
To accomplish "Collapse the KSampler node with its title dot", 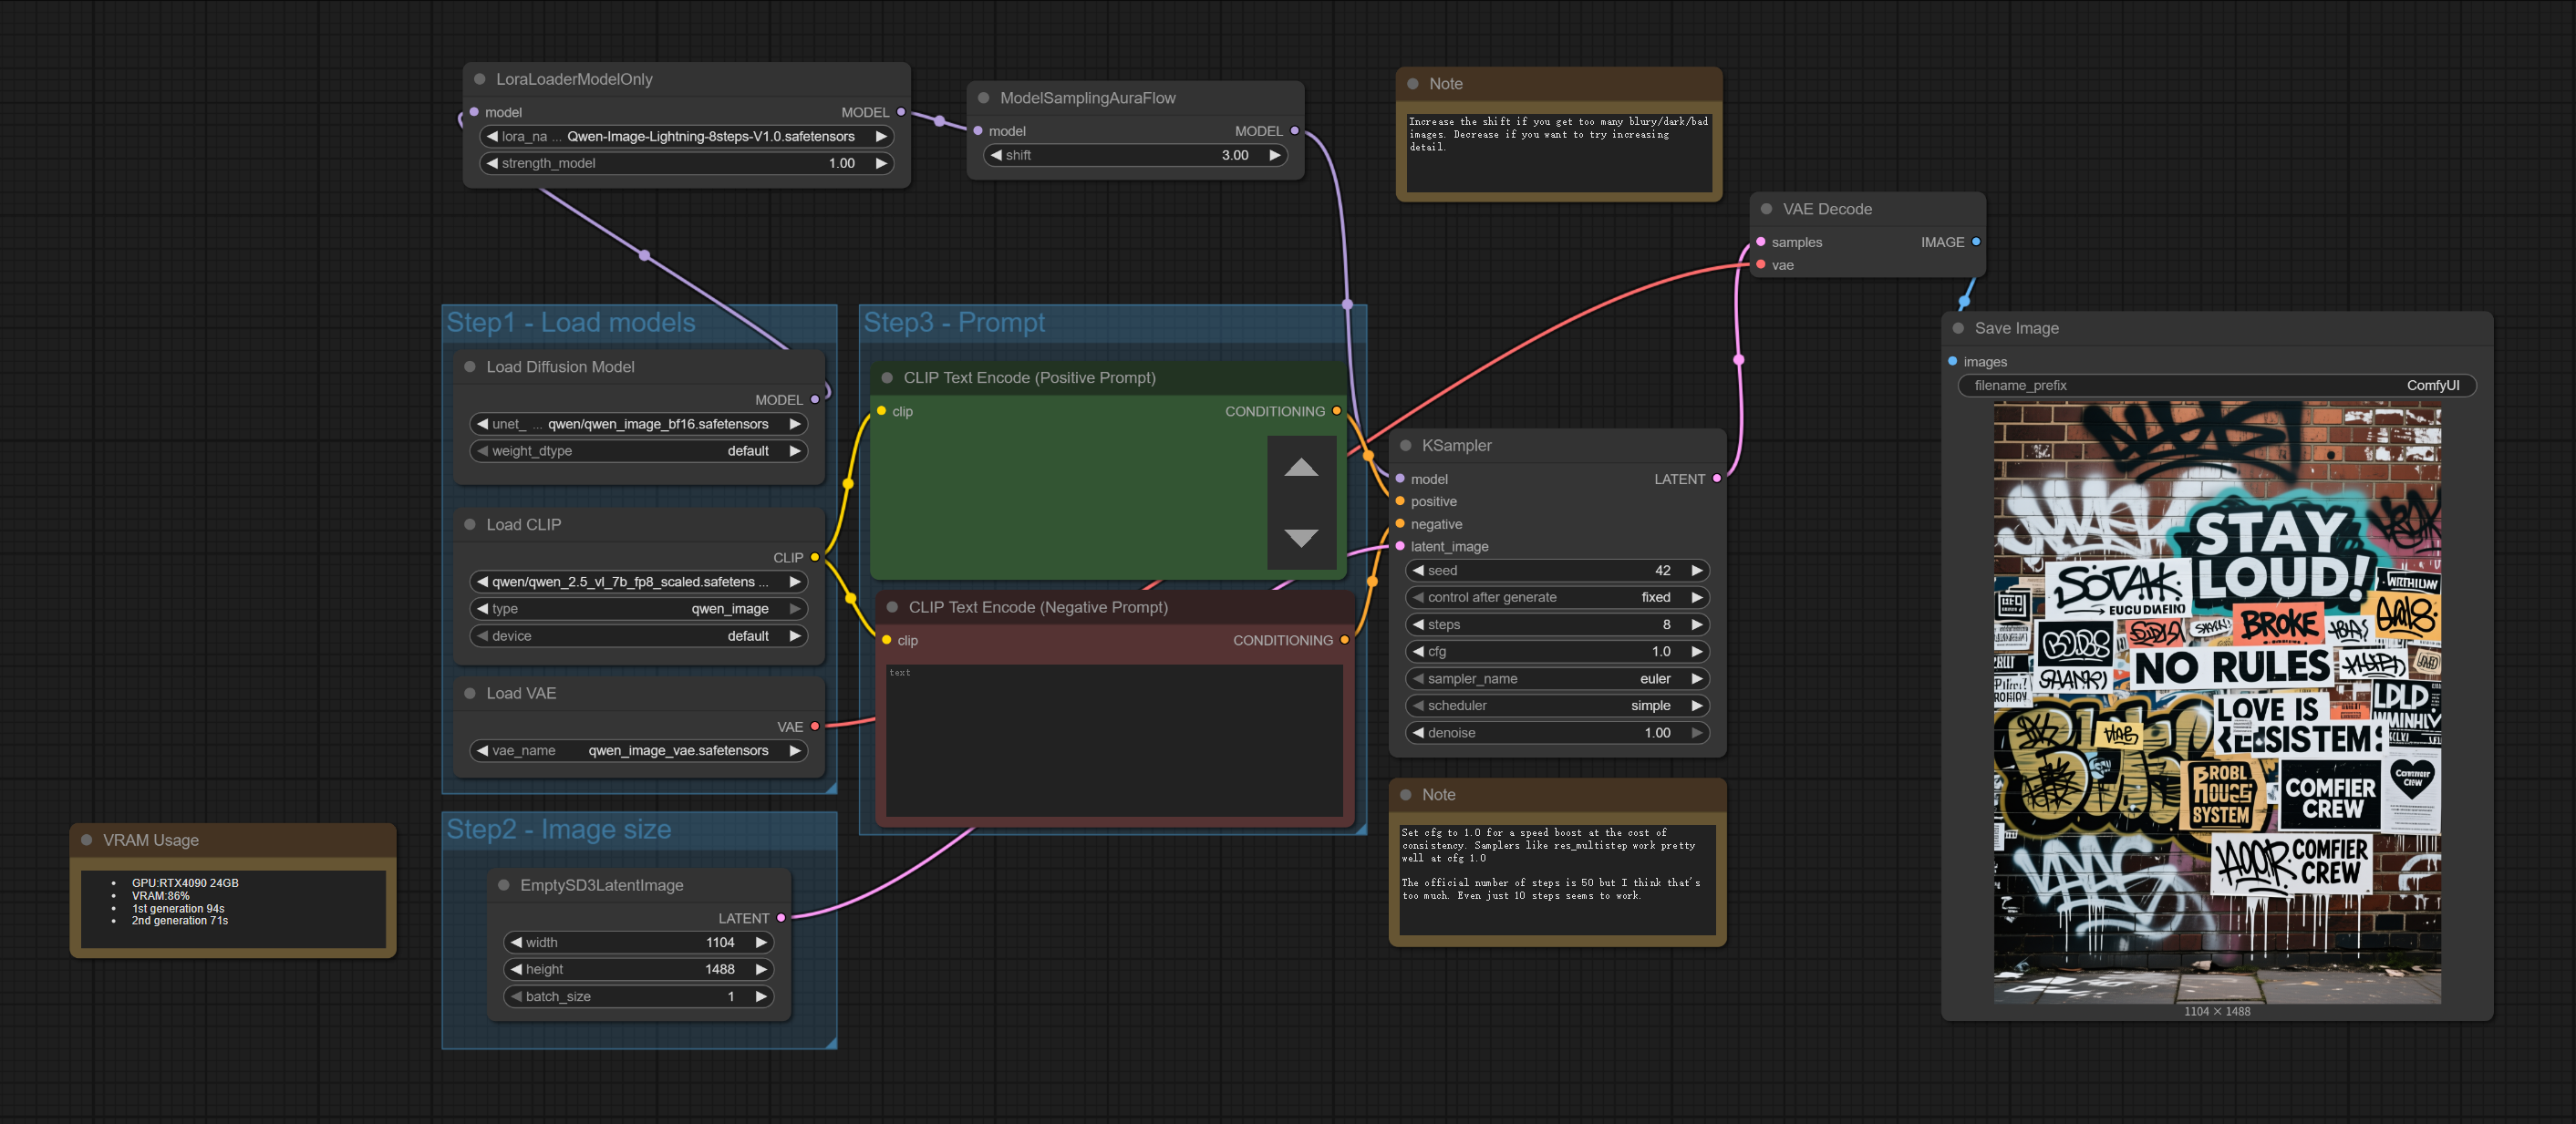I will (1406, 445).
